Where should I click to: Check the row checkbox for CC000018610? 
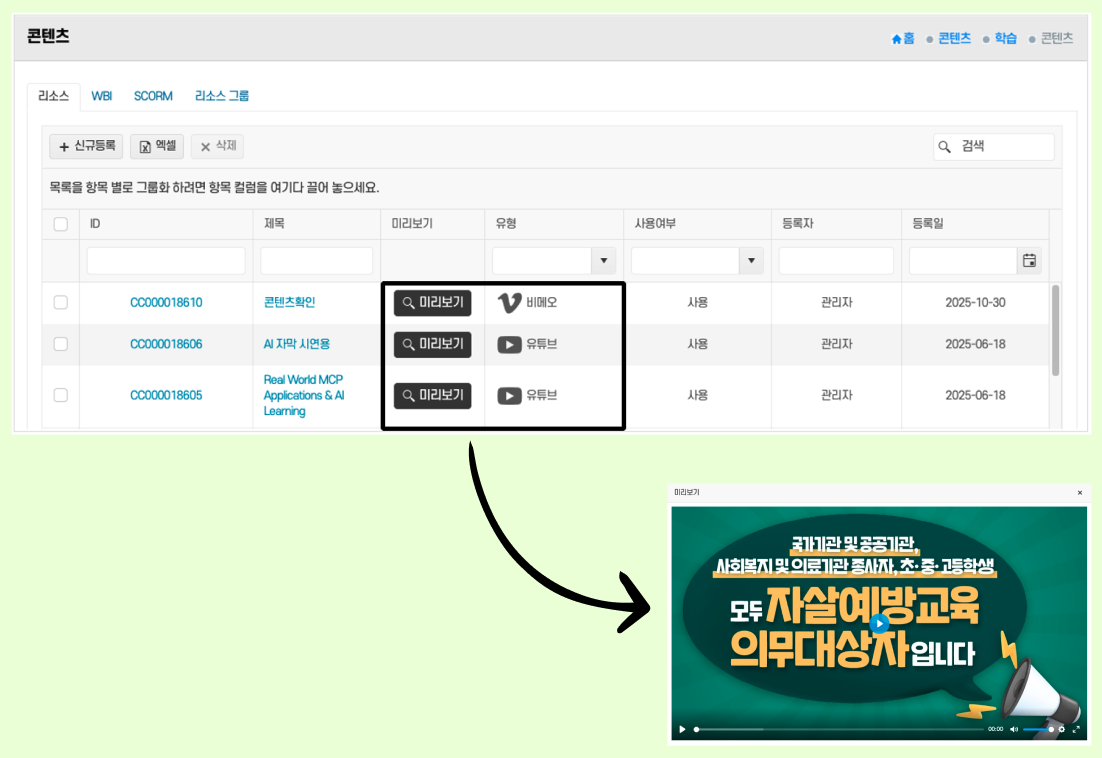click(60, 302)
